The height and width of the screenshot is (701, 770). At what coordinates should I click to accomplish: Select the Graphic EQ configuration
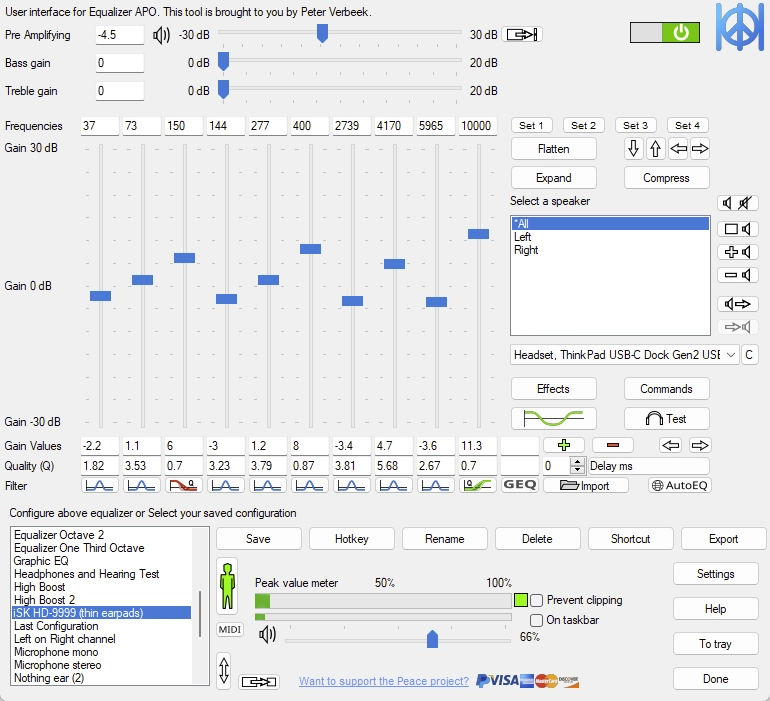tap(40, 561)
